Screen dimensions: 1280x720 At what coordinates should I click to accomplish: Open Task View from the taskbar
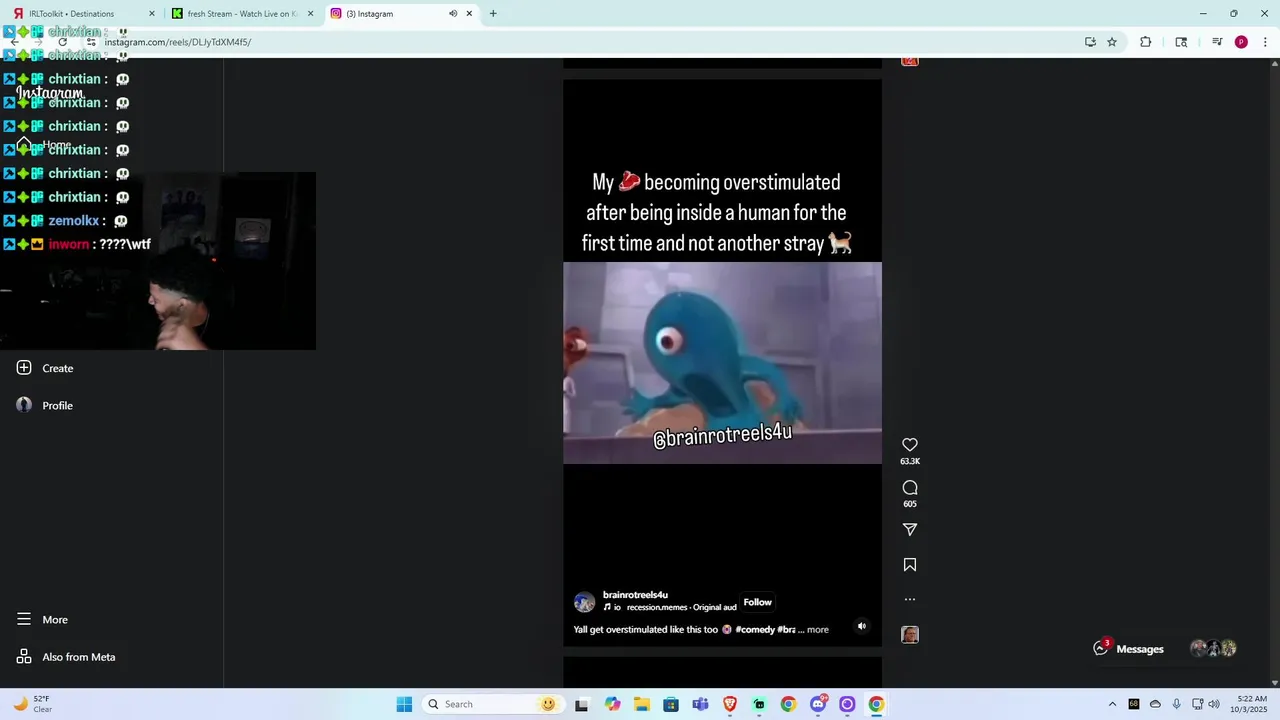tap(581, 704)
